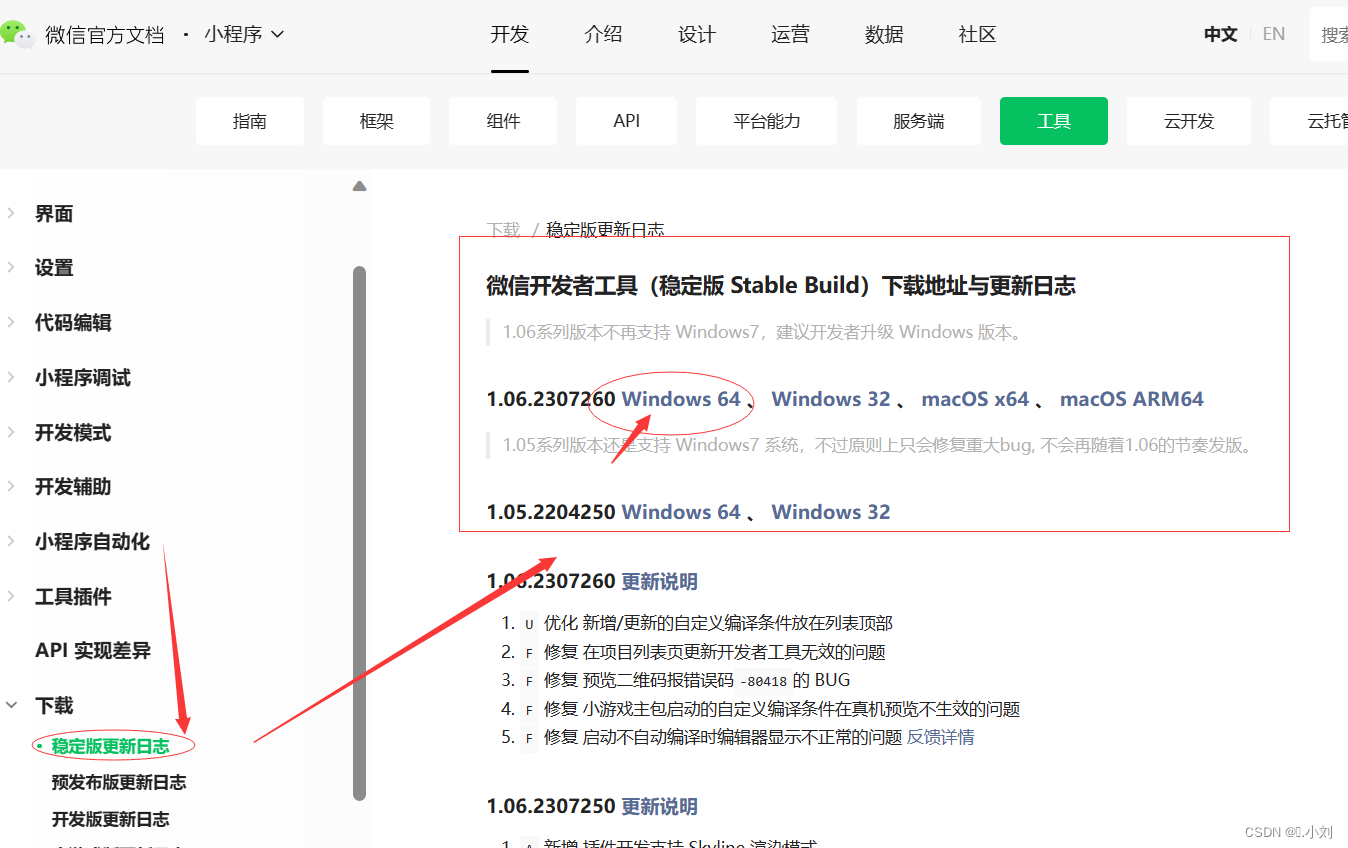Open the 小程序 dropdown in header
Screen dimensions: 1348x848
244,34
